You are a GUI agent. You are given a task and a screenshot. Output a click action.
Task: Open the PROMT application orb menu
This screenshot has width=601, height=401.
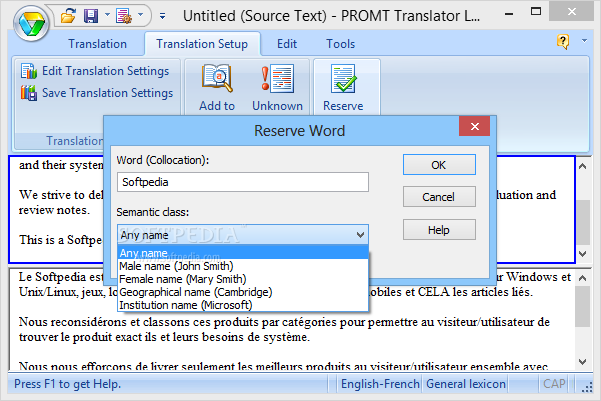[31, 24]
